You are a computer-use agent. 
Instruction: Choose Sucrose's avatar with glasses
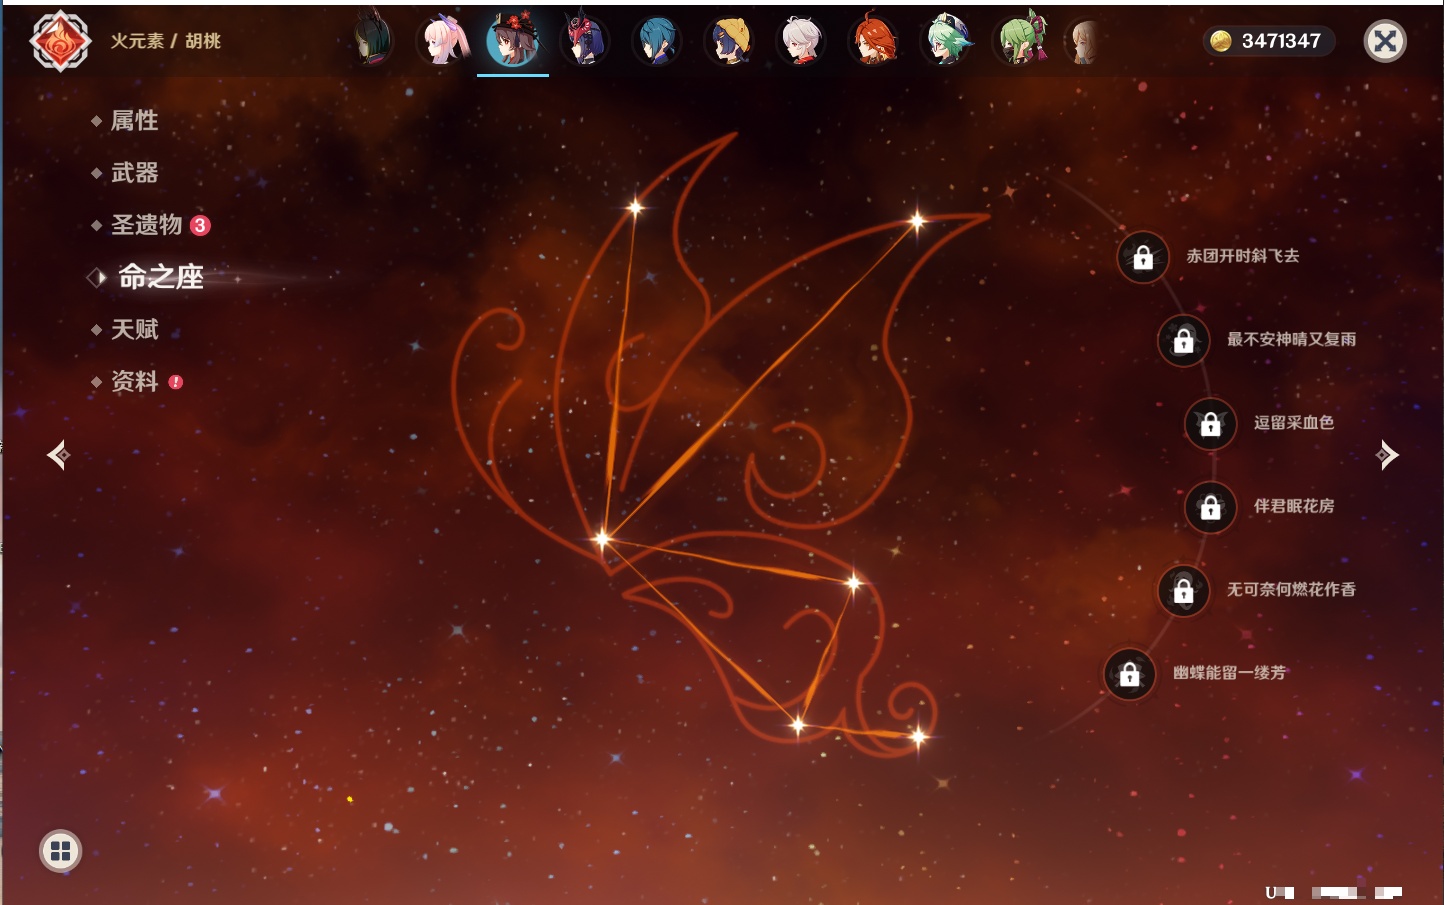944,41
